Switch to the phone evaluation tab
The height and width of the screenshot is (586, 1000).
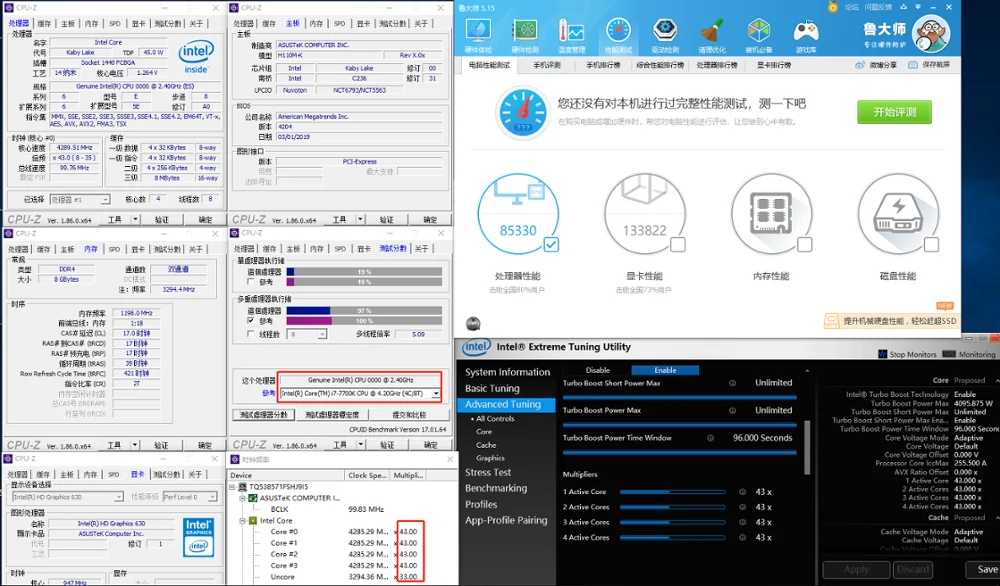coord(546,65)
